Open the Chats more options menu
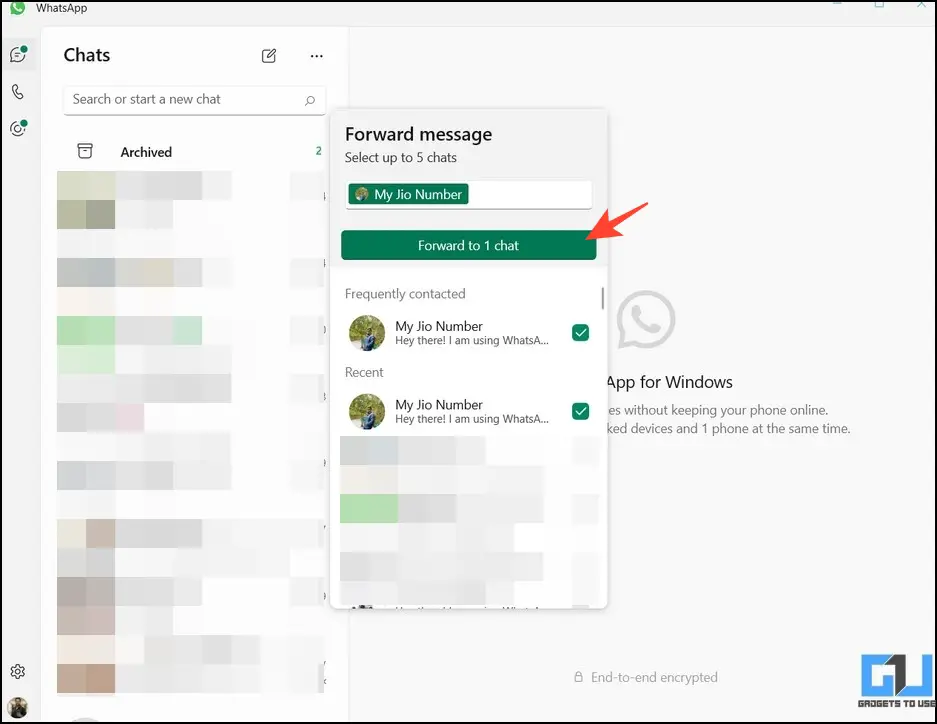 (x=317, y=56)
